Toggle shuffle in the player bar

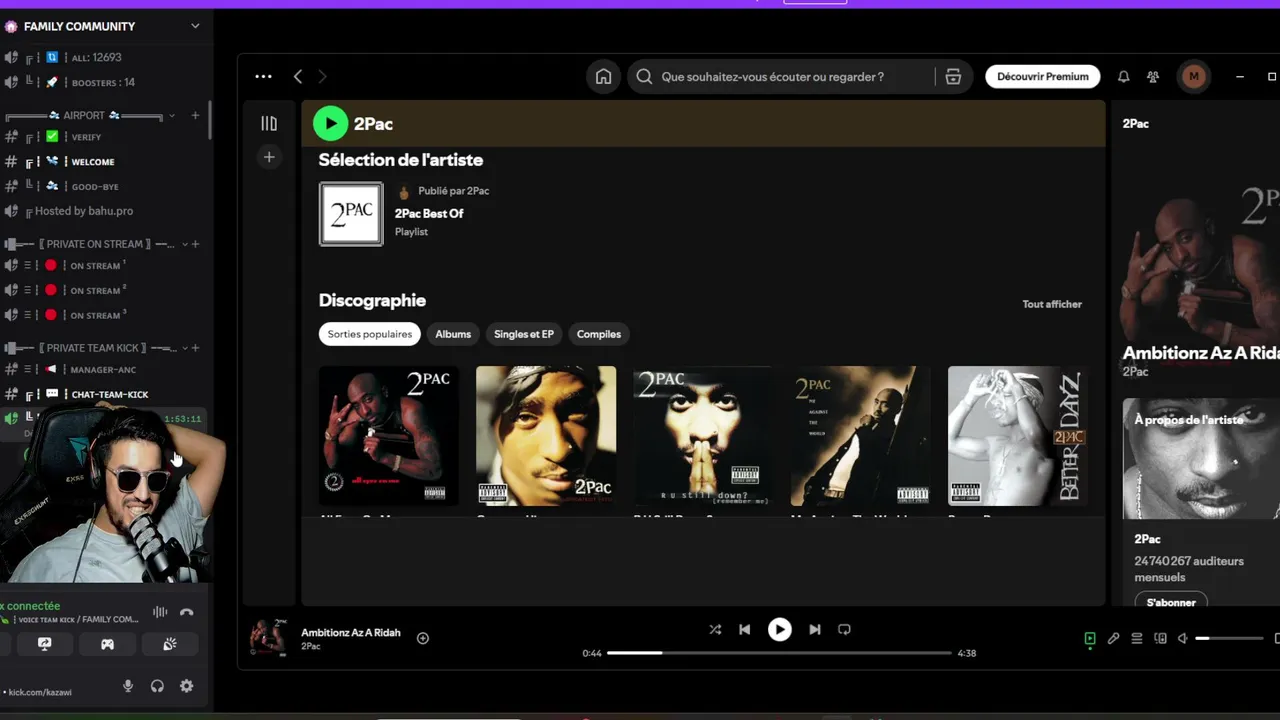(x=715, y=629)
